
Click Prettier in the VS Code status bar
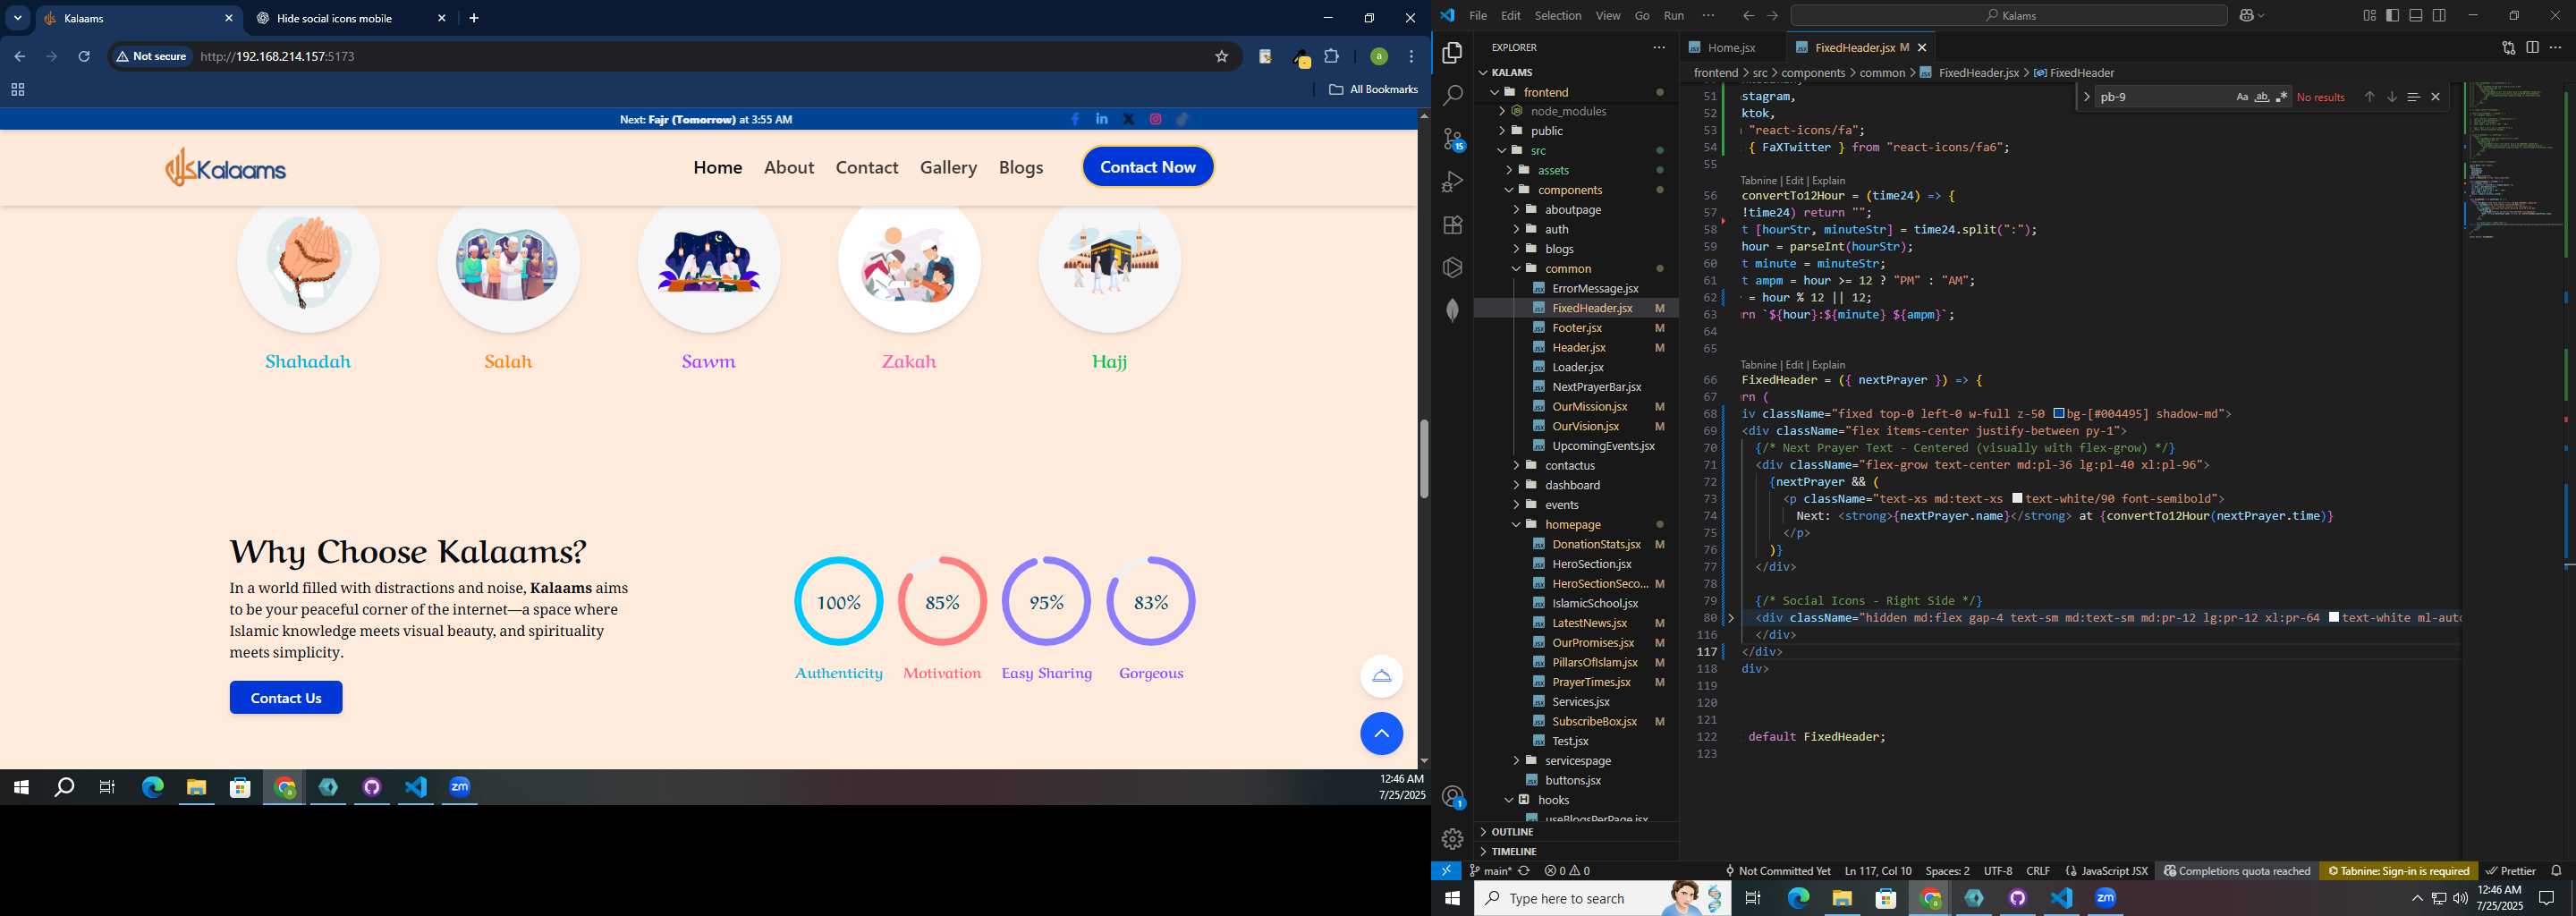(x=2510, y=871)
